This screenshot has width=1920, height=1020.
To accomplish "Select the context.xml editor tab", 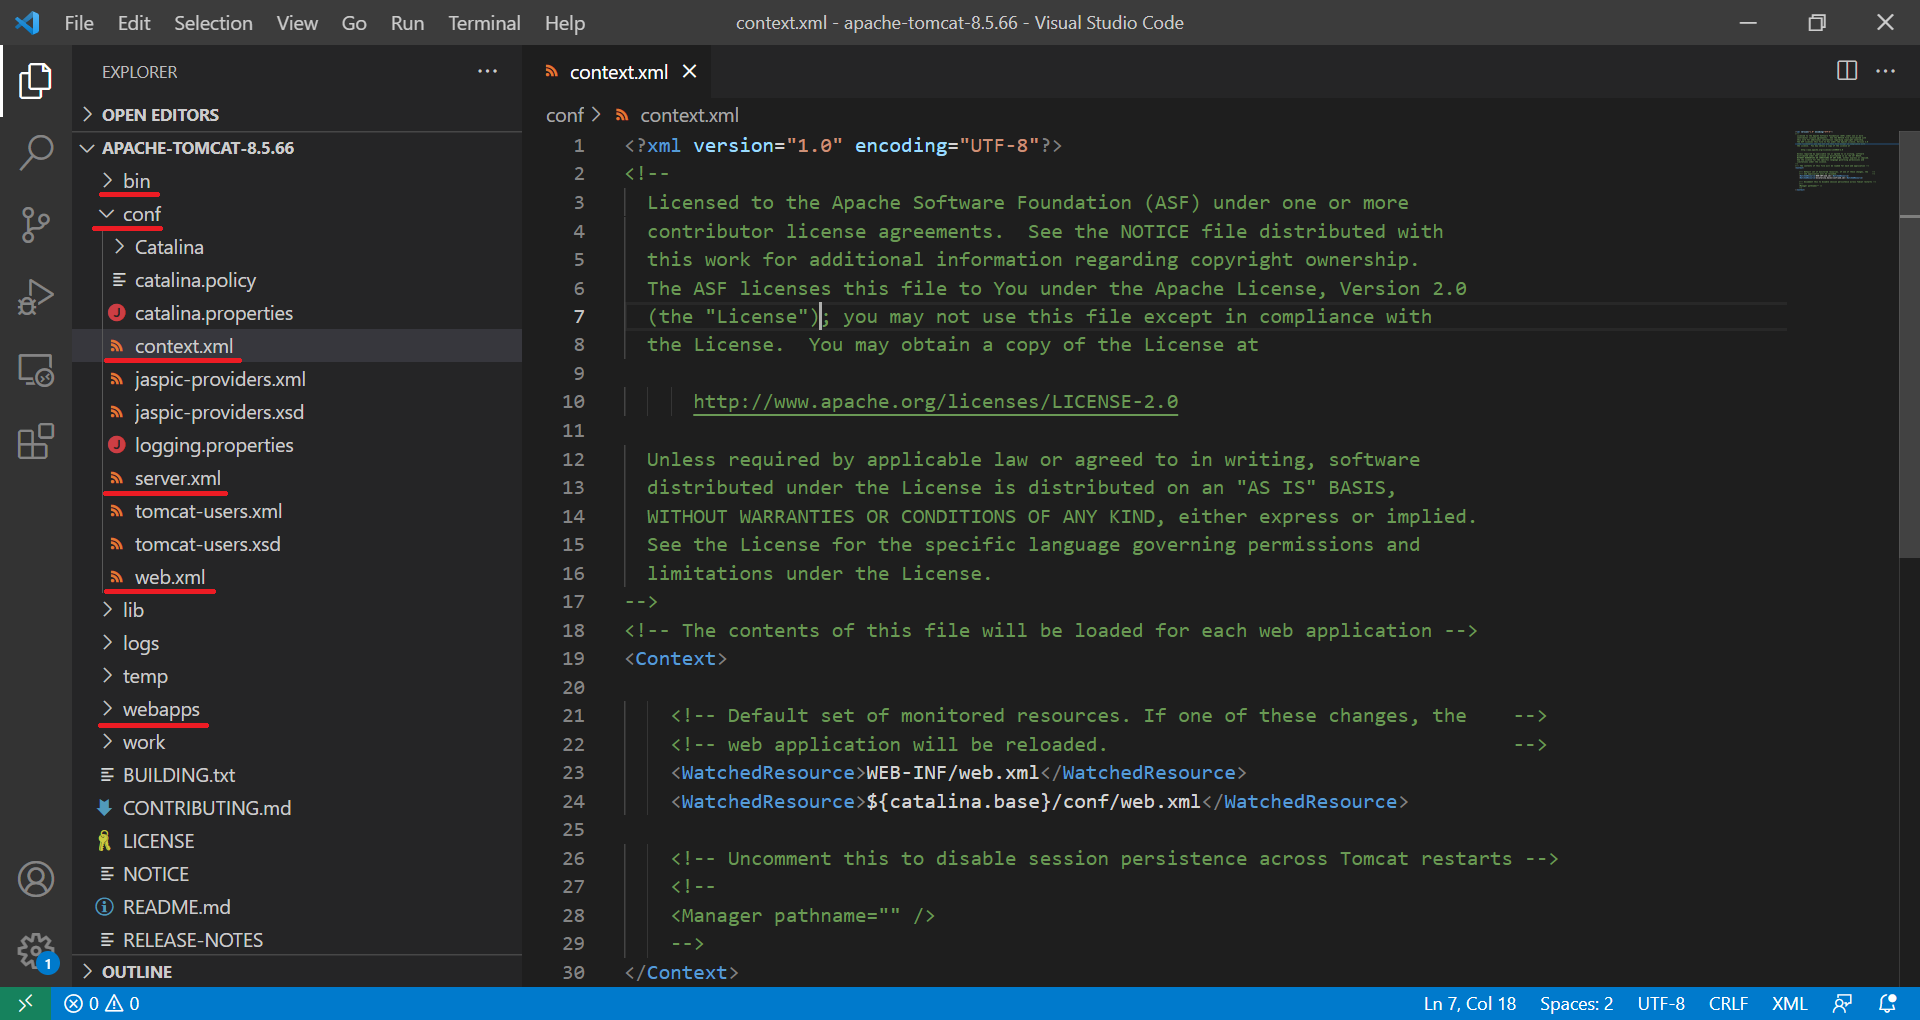I will click(618, 72).
